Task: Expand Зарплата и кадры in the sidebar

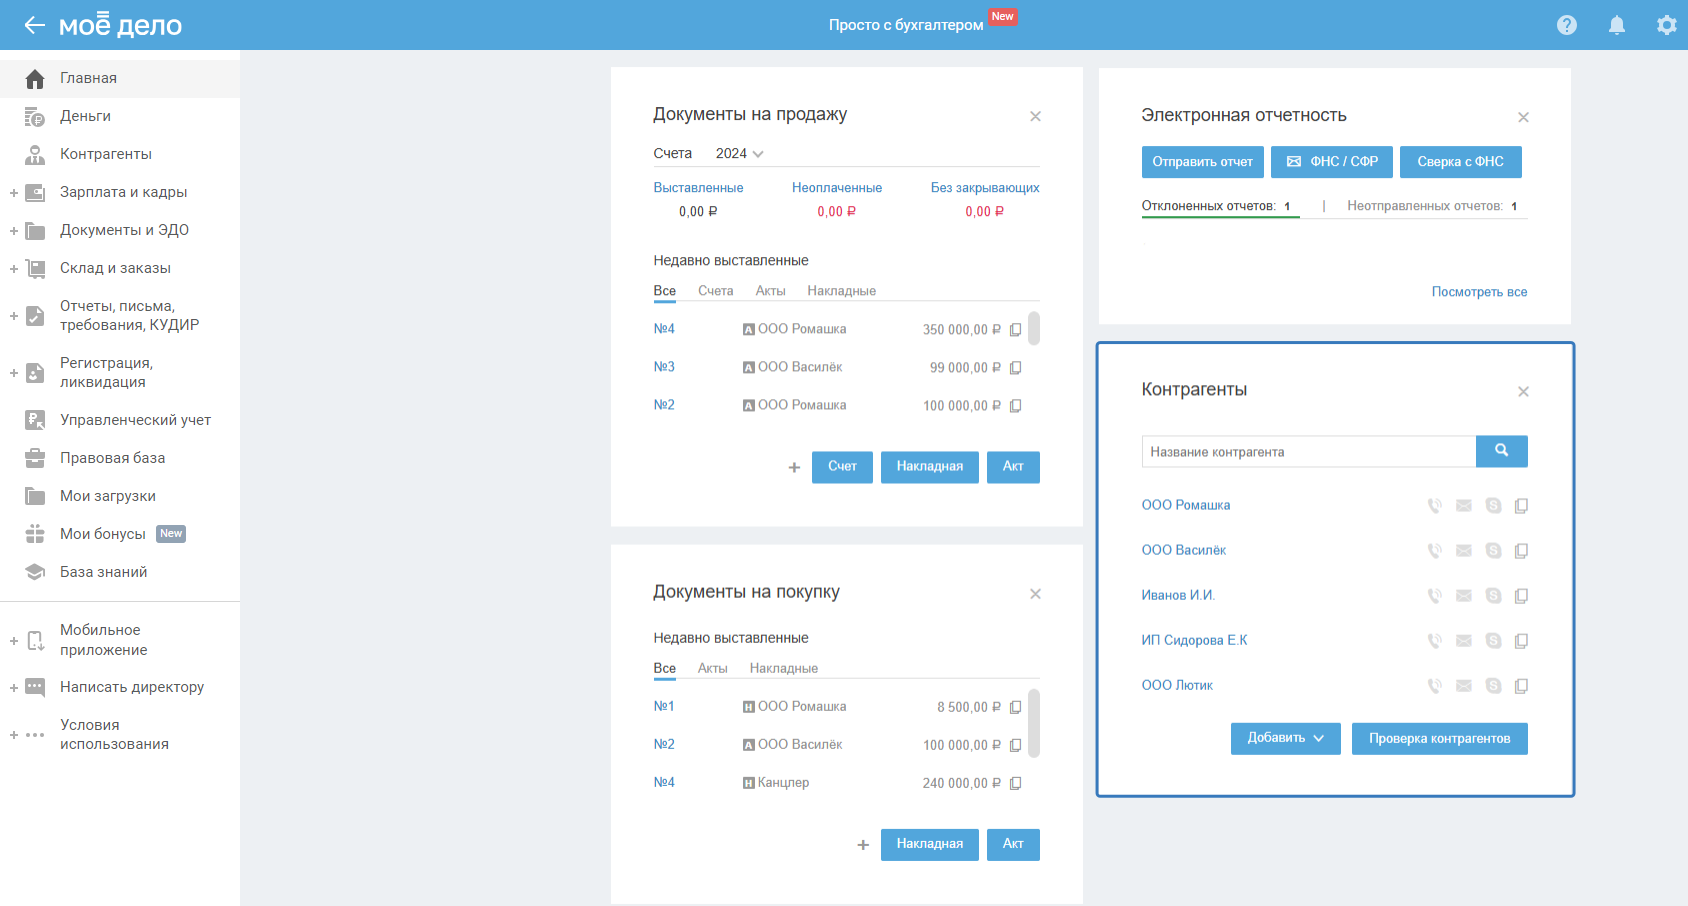Action: (x=14, y=193)
